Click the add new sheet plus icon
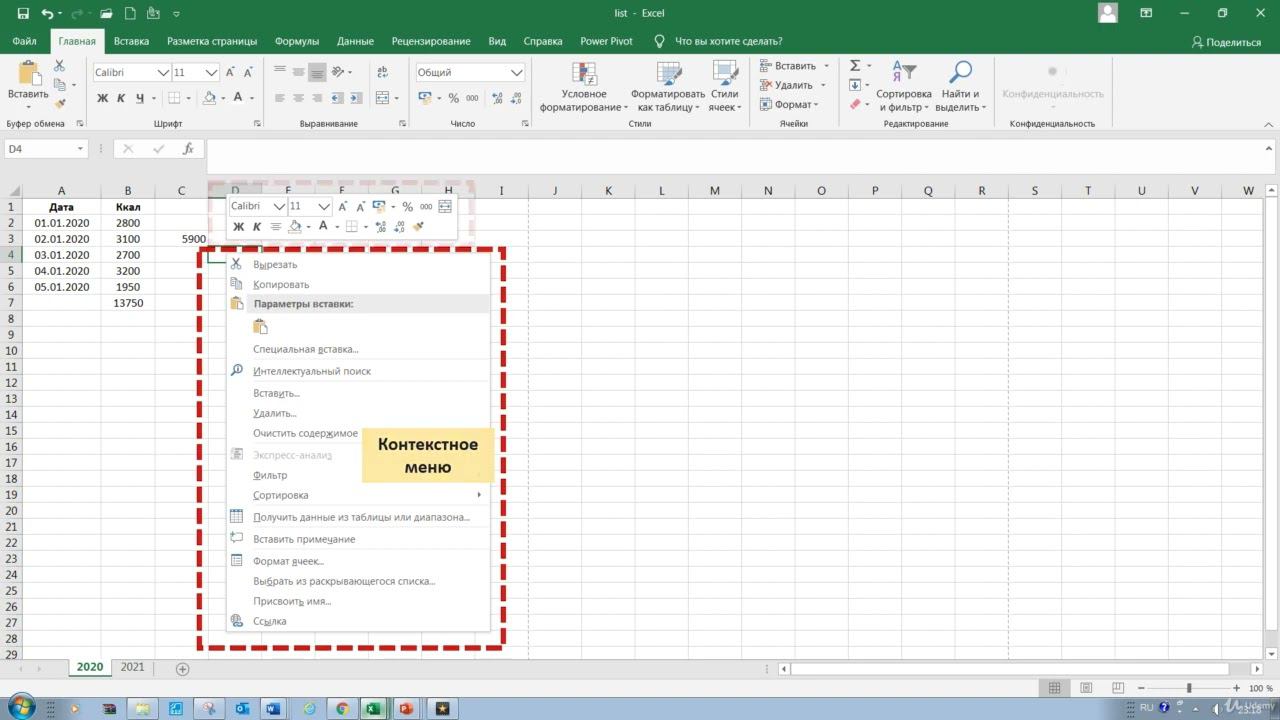This screenshot has height=720, width=1280. point(182,668)
